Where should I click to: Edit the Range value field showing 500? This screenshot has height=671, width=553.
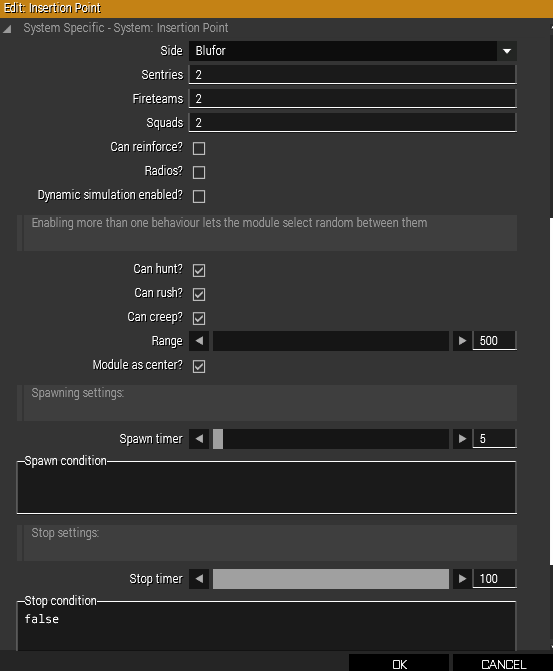(x=494, y=341)
